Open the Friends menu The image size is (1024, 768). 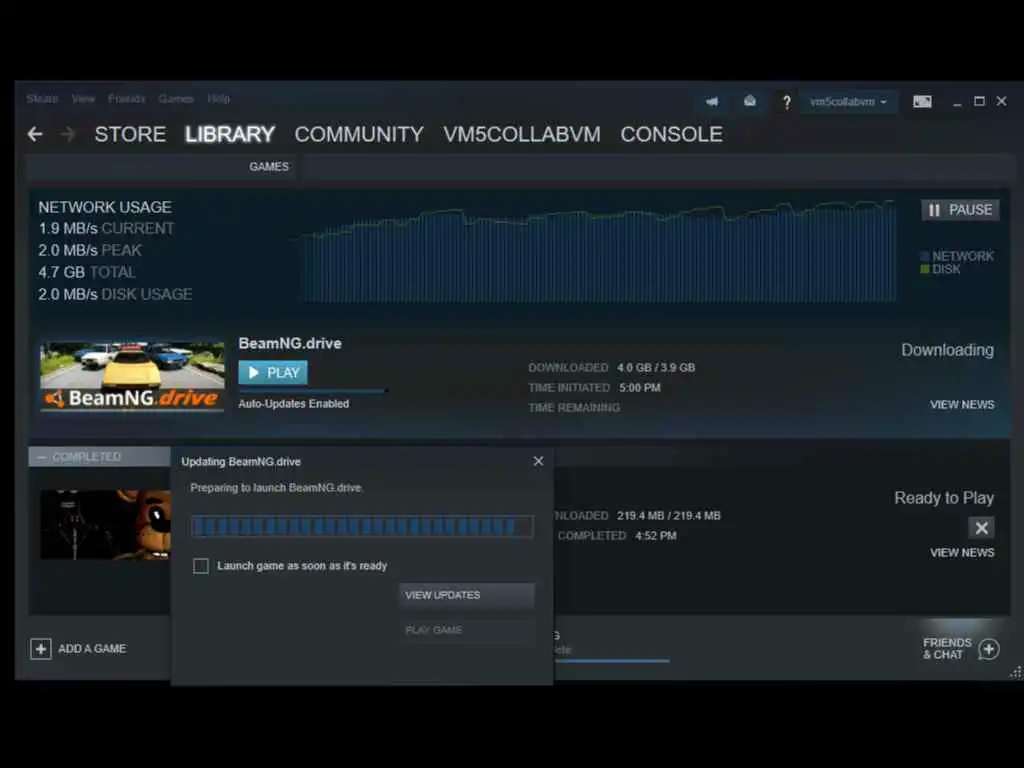(x=127, y=99)
